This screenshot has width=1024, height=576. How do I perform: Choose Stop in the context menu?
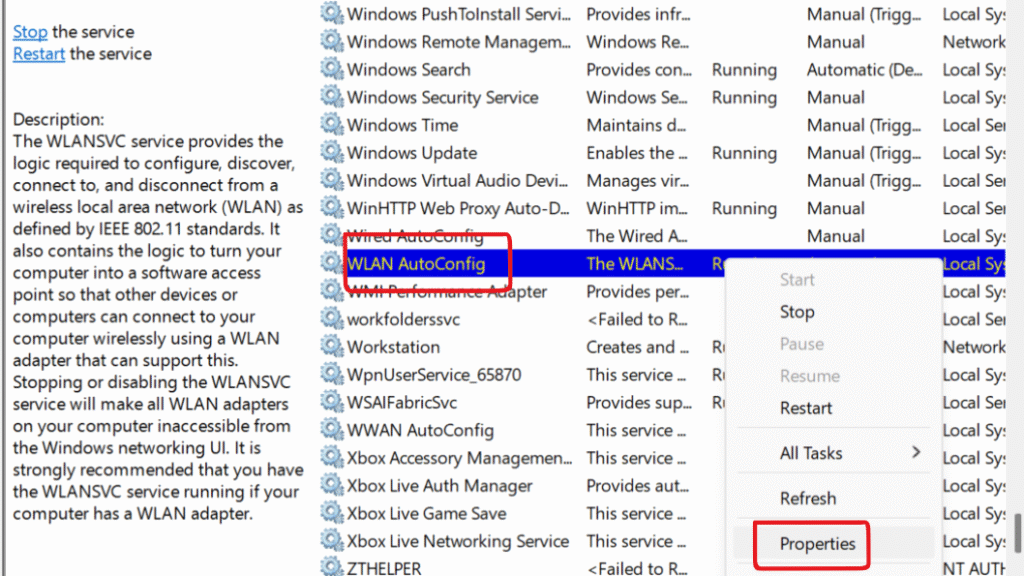tap(797, 312)
